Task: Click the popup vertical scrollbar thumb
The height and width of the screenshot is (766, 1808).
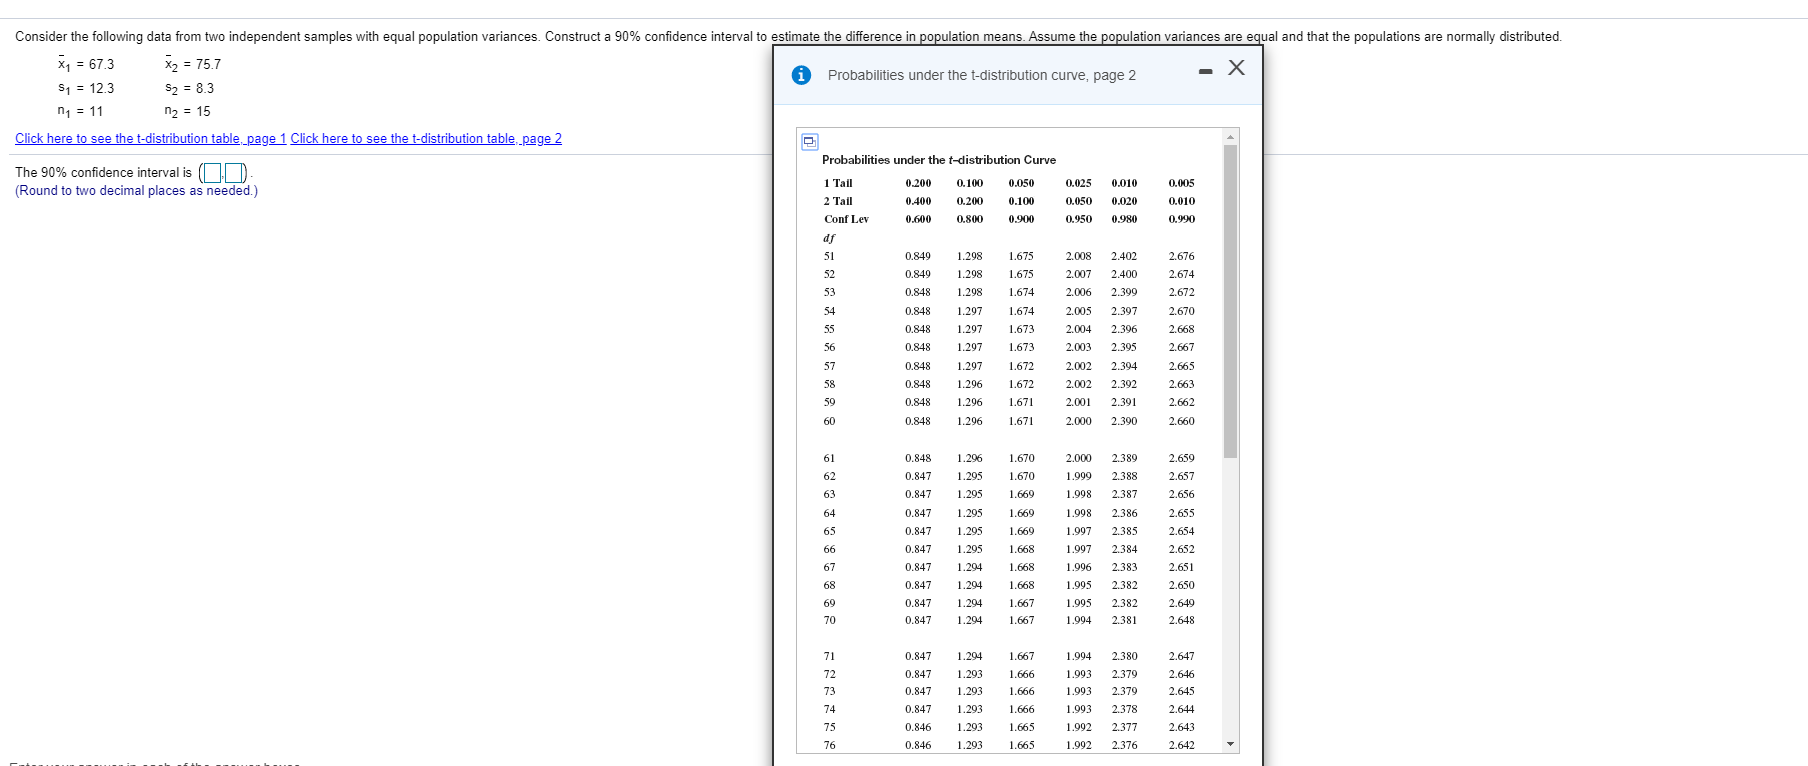Action: tap(1231, 301)
